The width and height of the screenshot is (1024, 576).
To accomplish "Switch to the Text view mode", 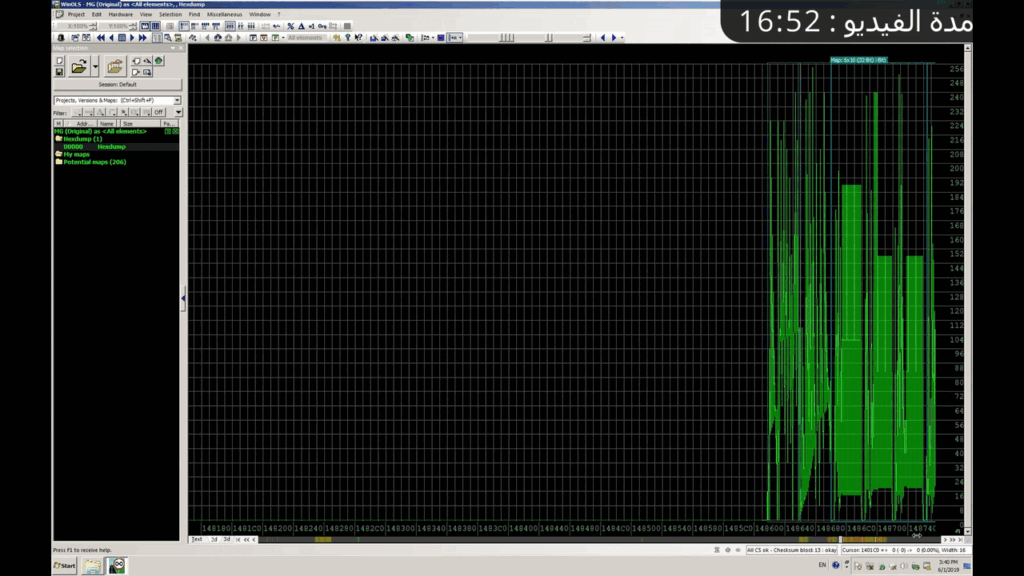I will click(197, 539).
